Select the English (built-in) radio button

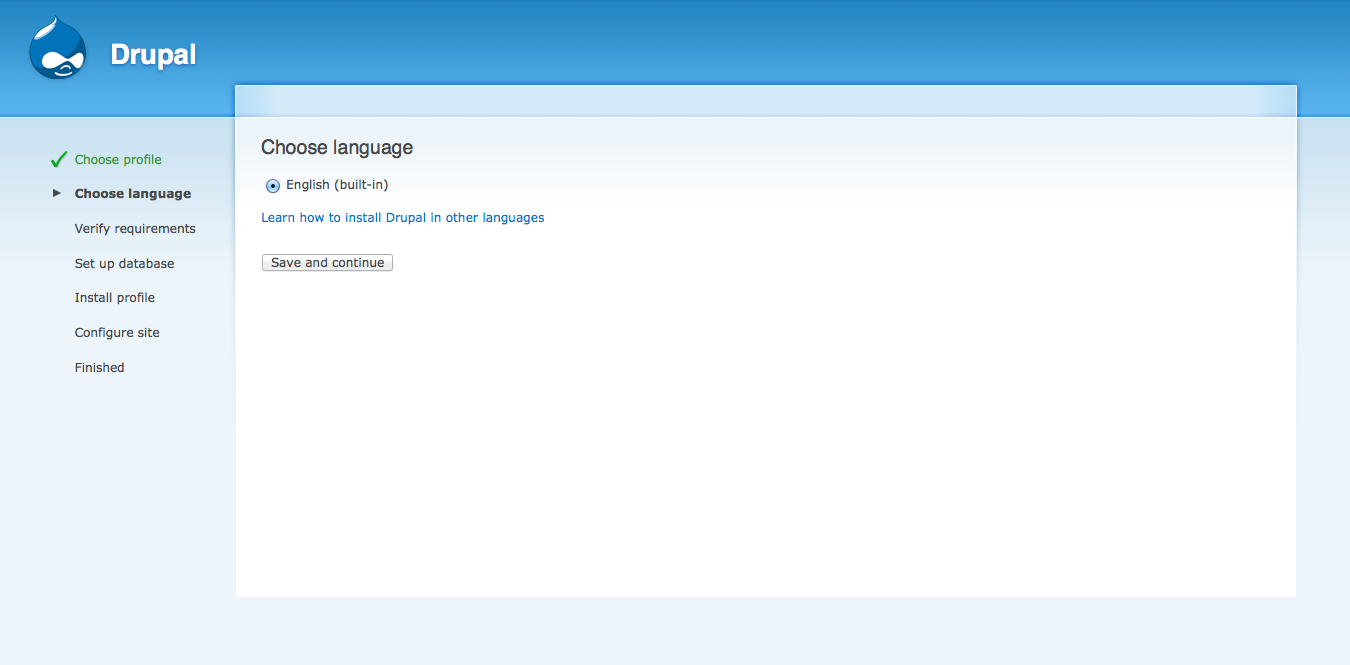tap(272, 185)
